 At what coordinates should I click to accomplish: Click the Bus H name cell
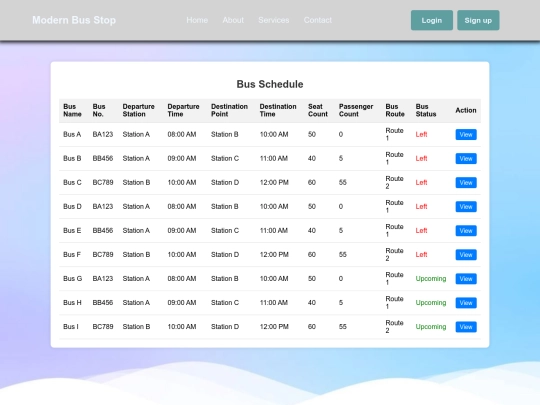(72, 303)
